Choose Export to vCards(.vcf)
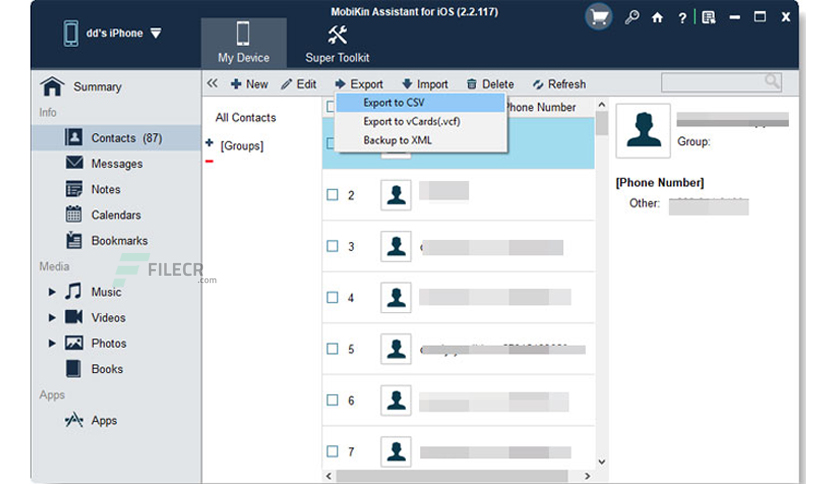836x484 pixels. point(420,122)
